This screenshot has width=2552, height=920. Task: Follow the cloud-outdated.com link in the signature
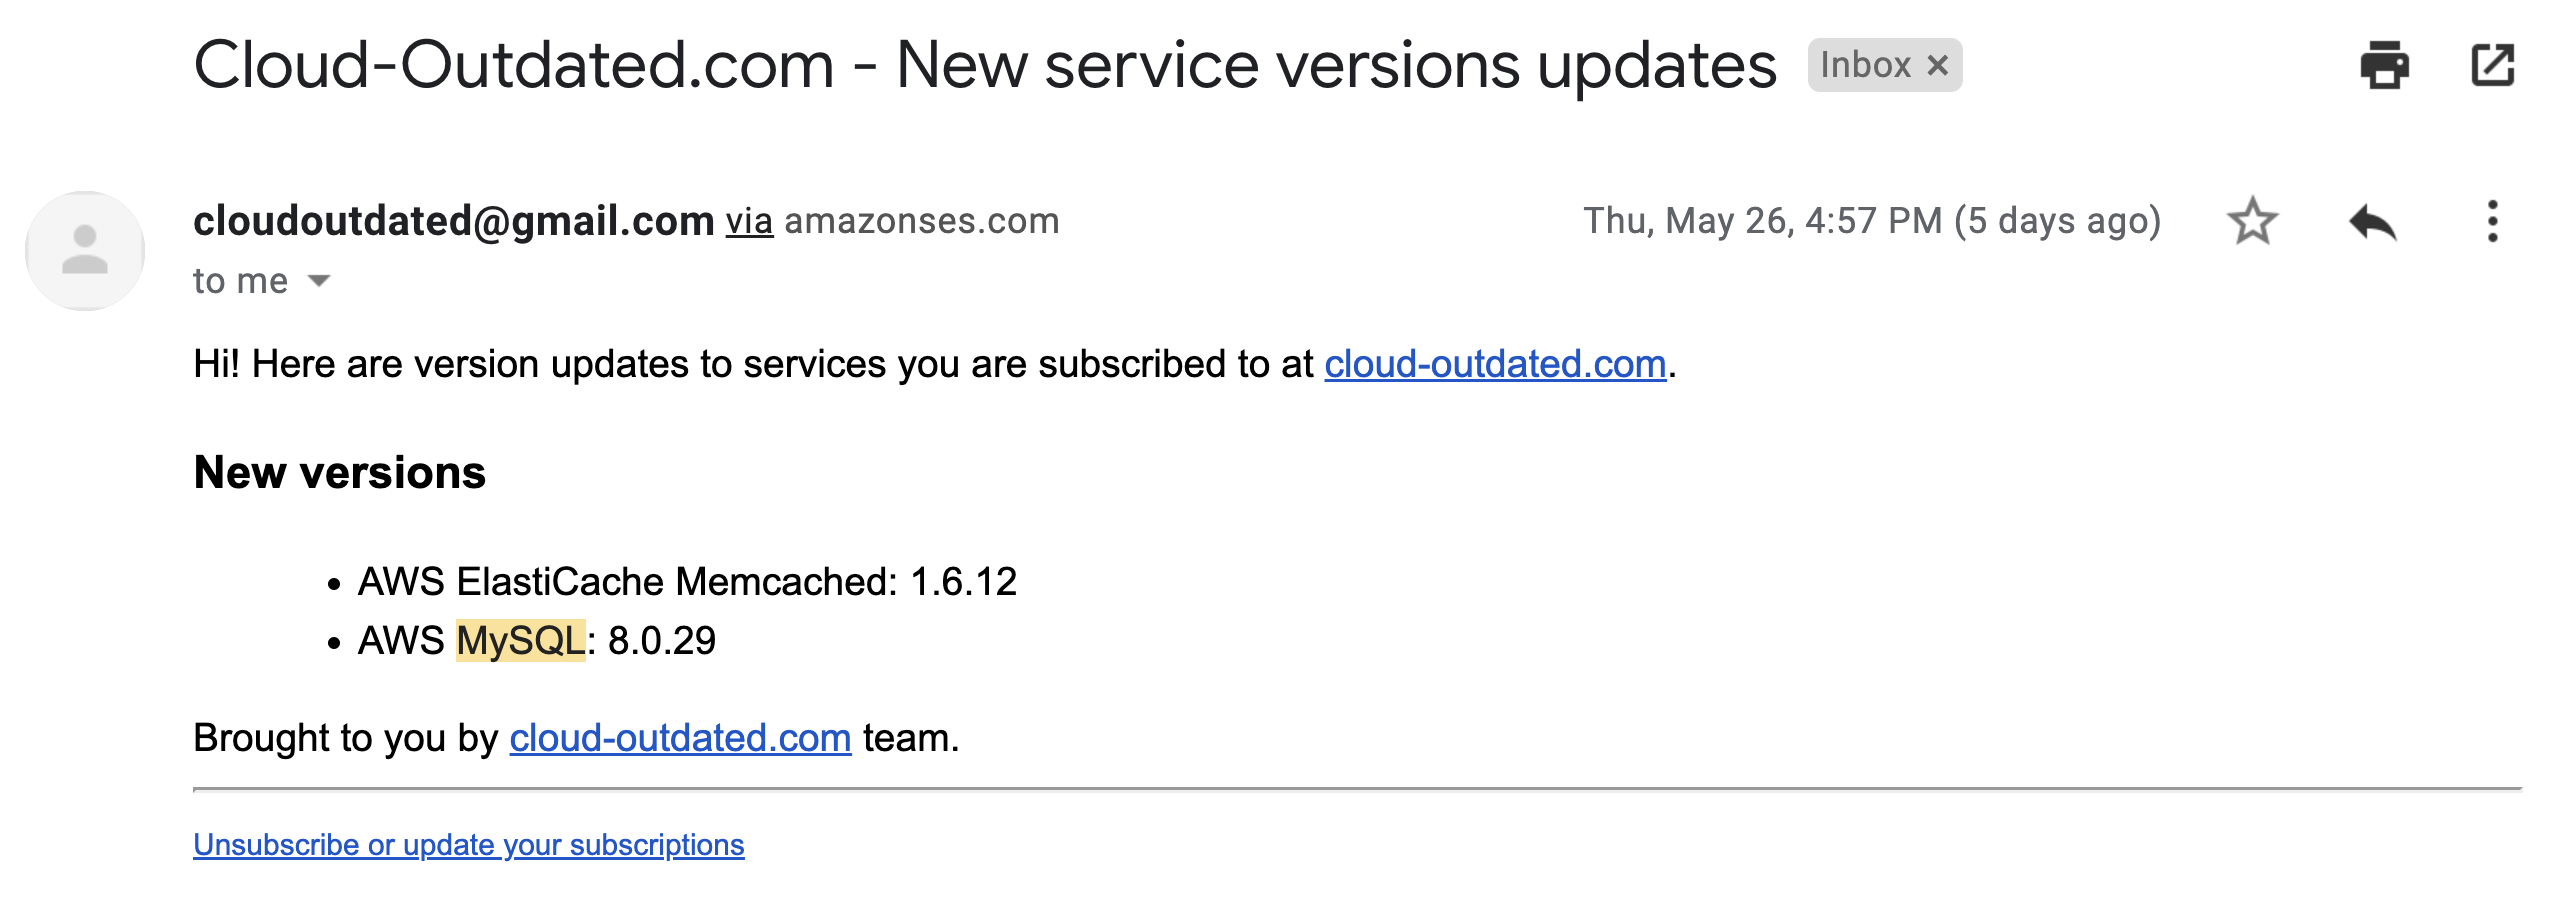680,738
